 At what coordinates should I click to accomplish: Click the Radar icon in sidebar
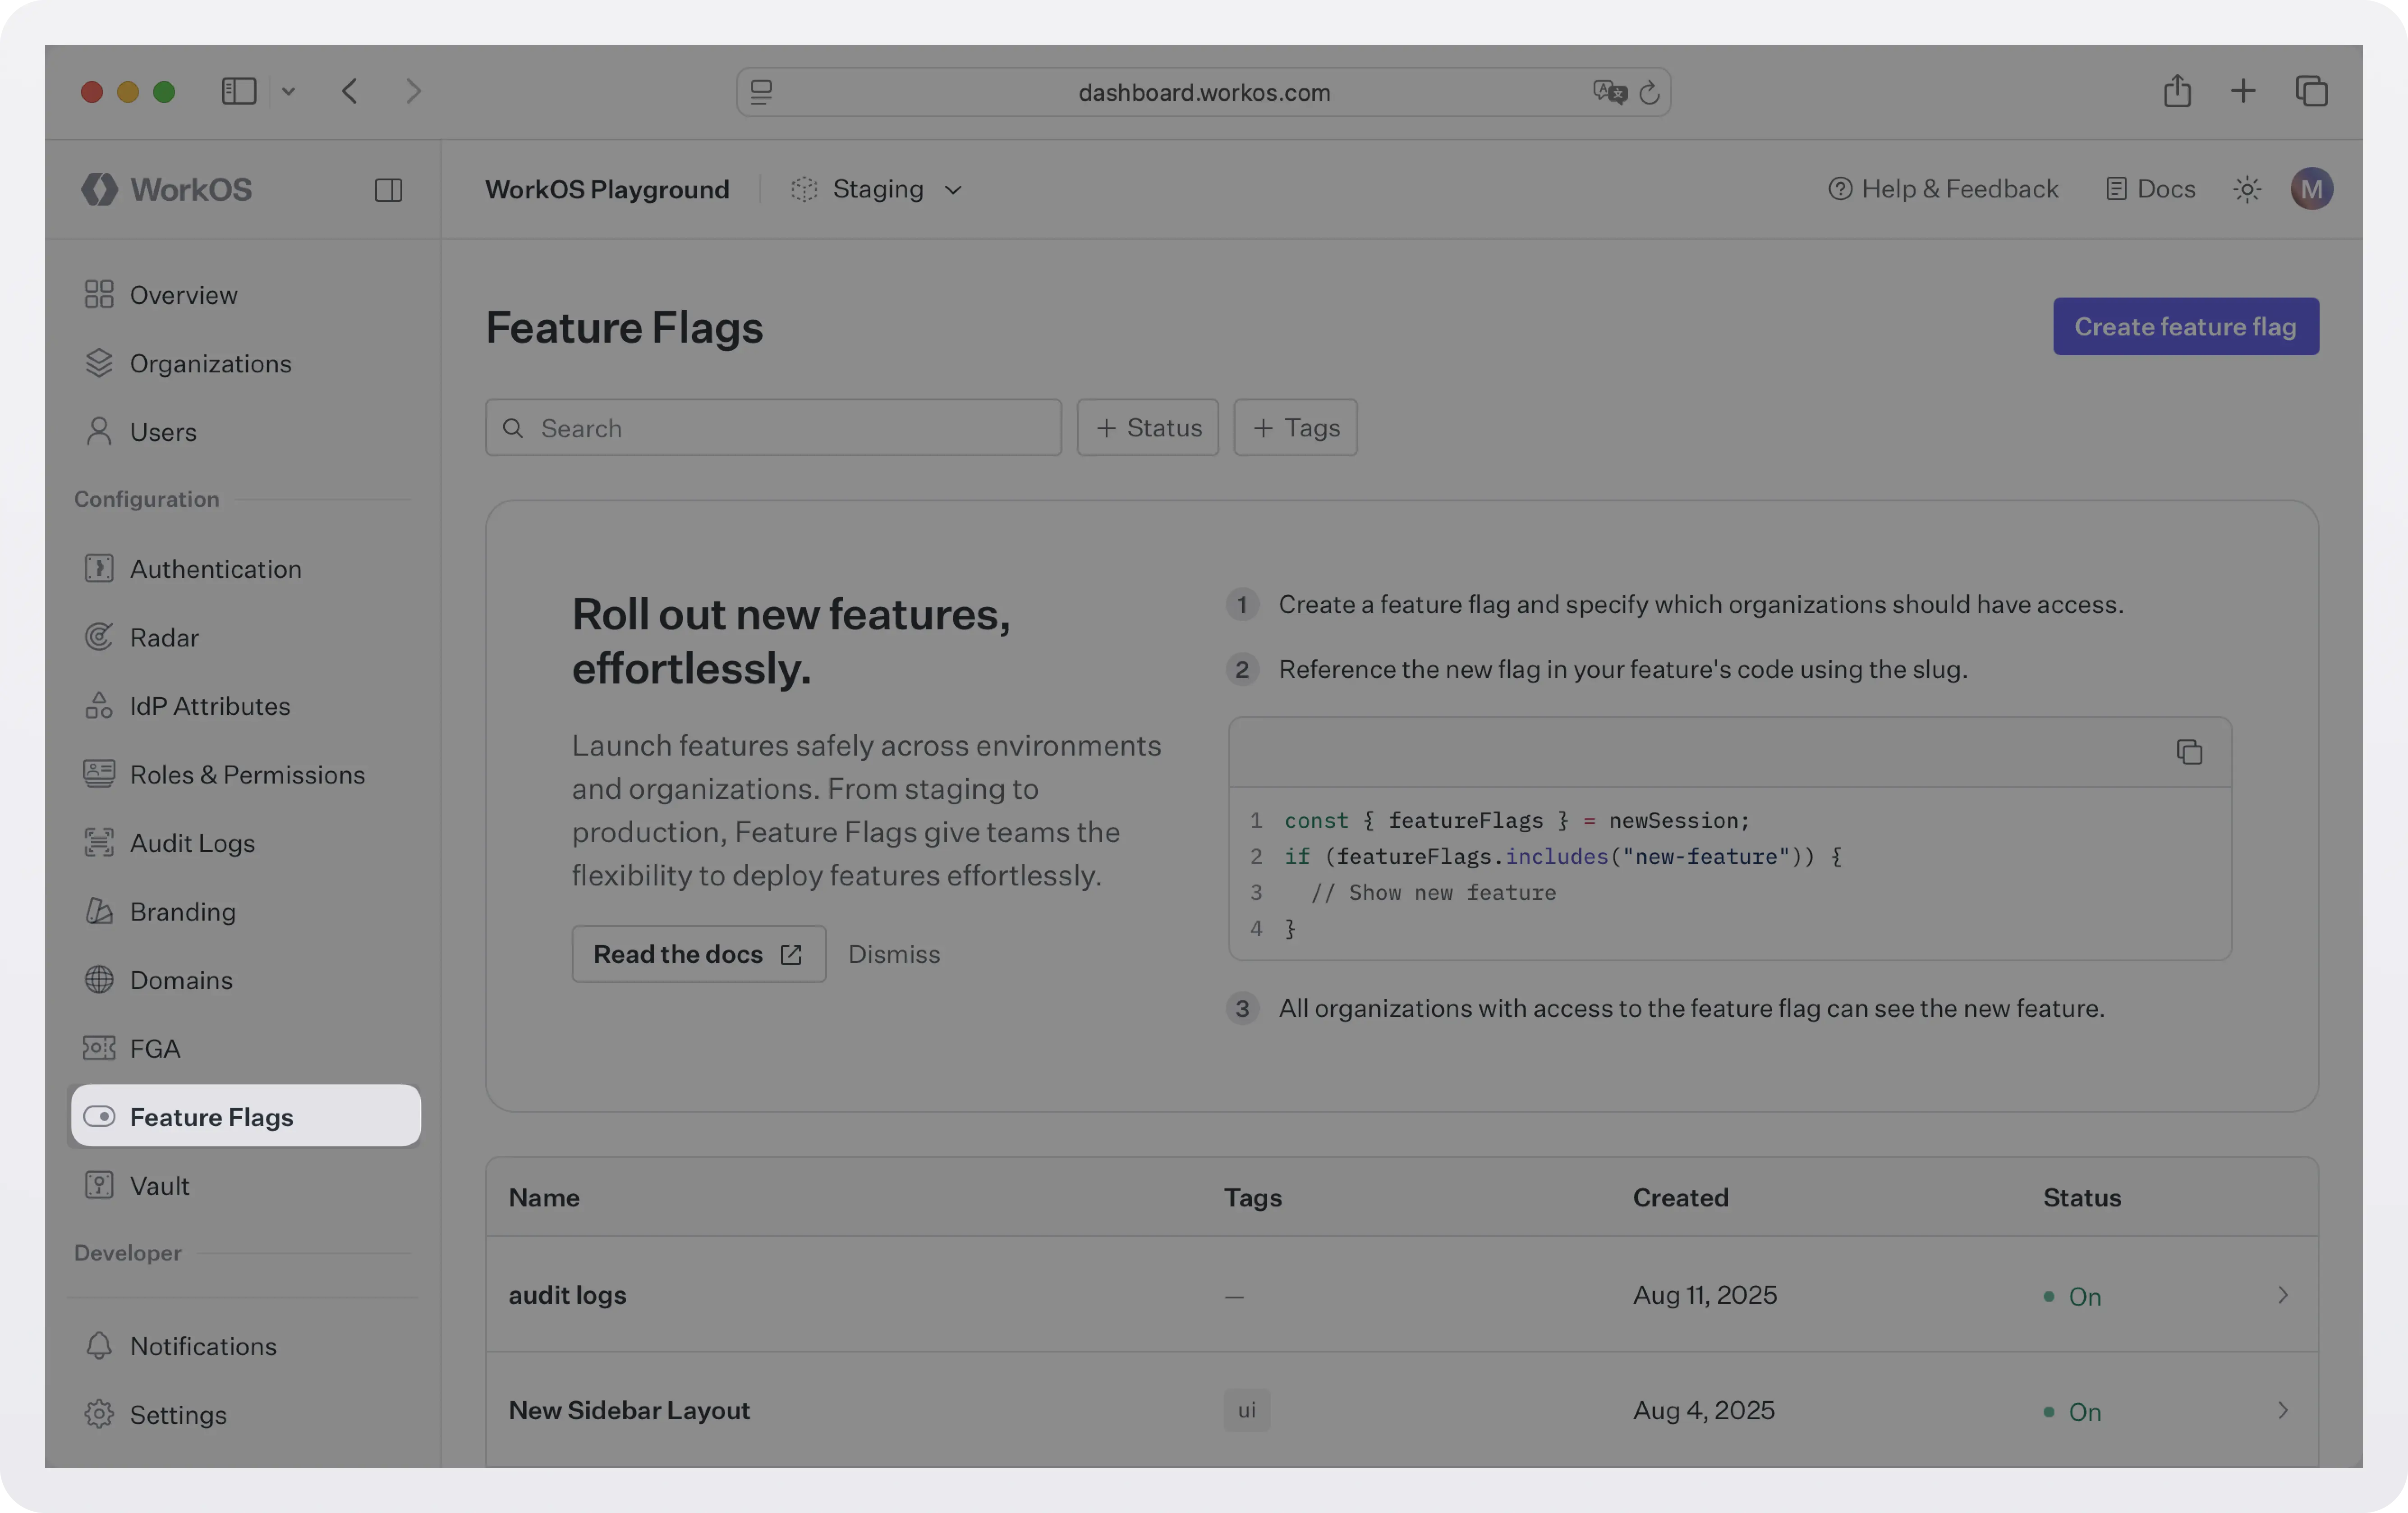pyautogui.click(x=99, y=637)
